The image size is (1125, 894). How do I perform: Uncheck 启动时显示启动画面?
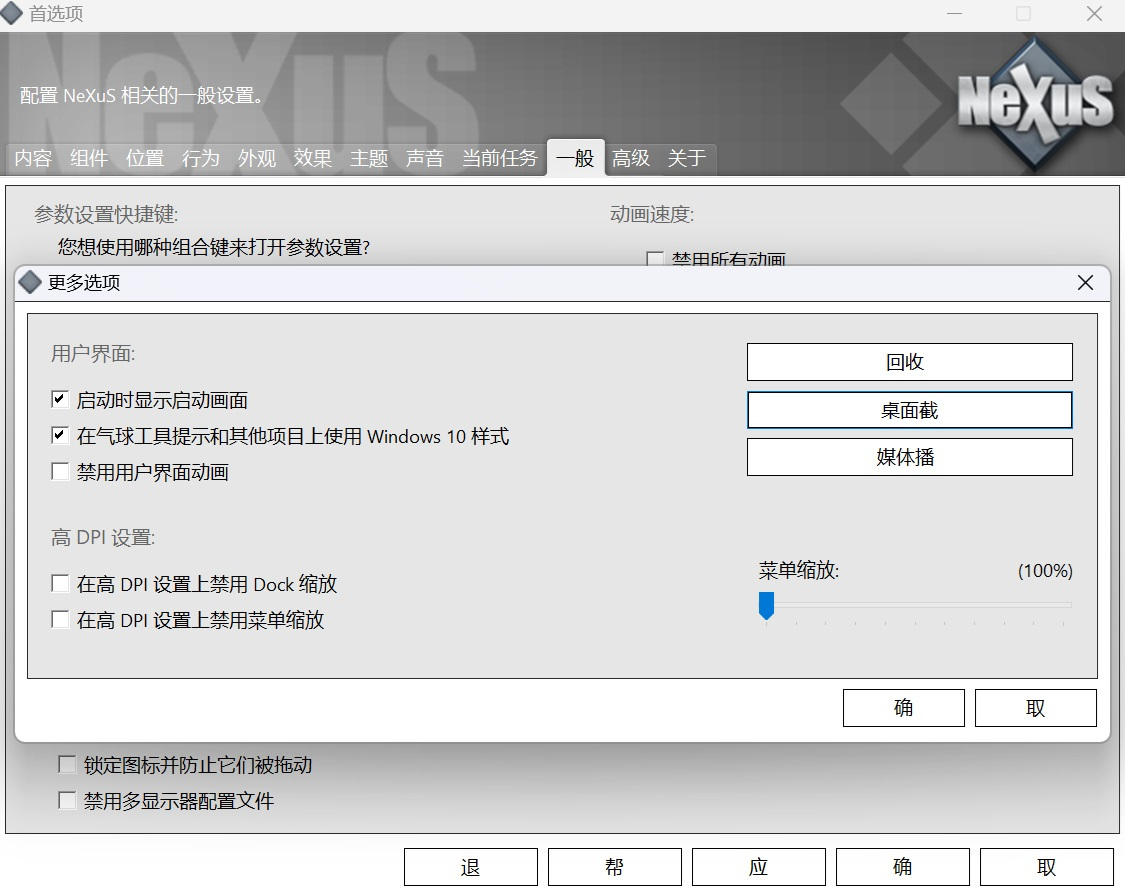tap(60, 401)
